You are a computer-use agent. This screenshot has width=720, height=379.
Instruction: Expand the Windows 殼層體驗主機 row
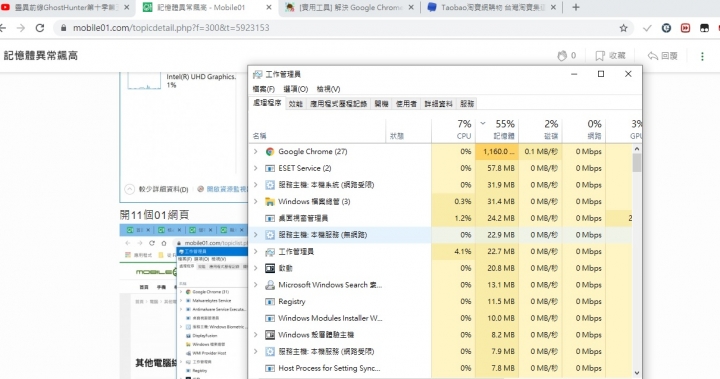256,335
